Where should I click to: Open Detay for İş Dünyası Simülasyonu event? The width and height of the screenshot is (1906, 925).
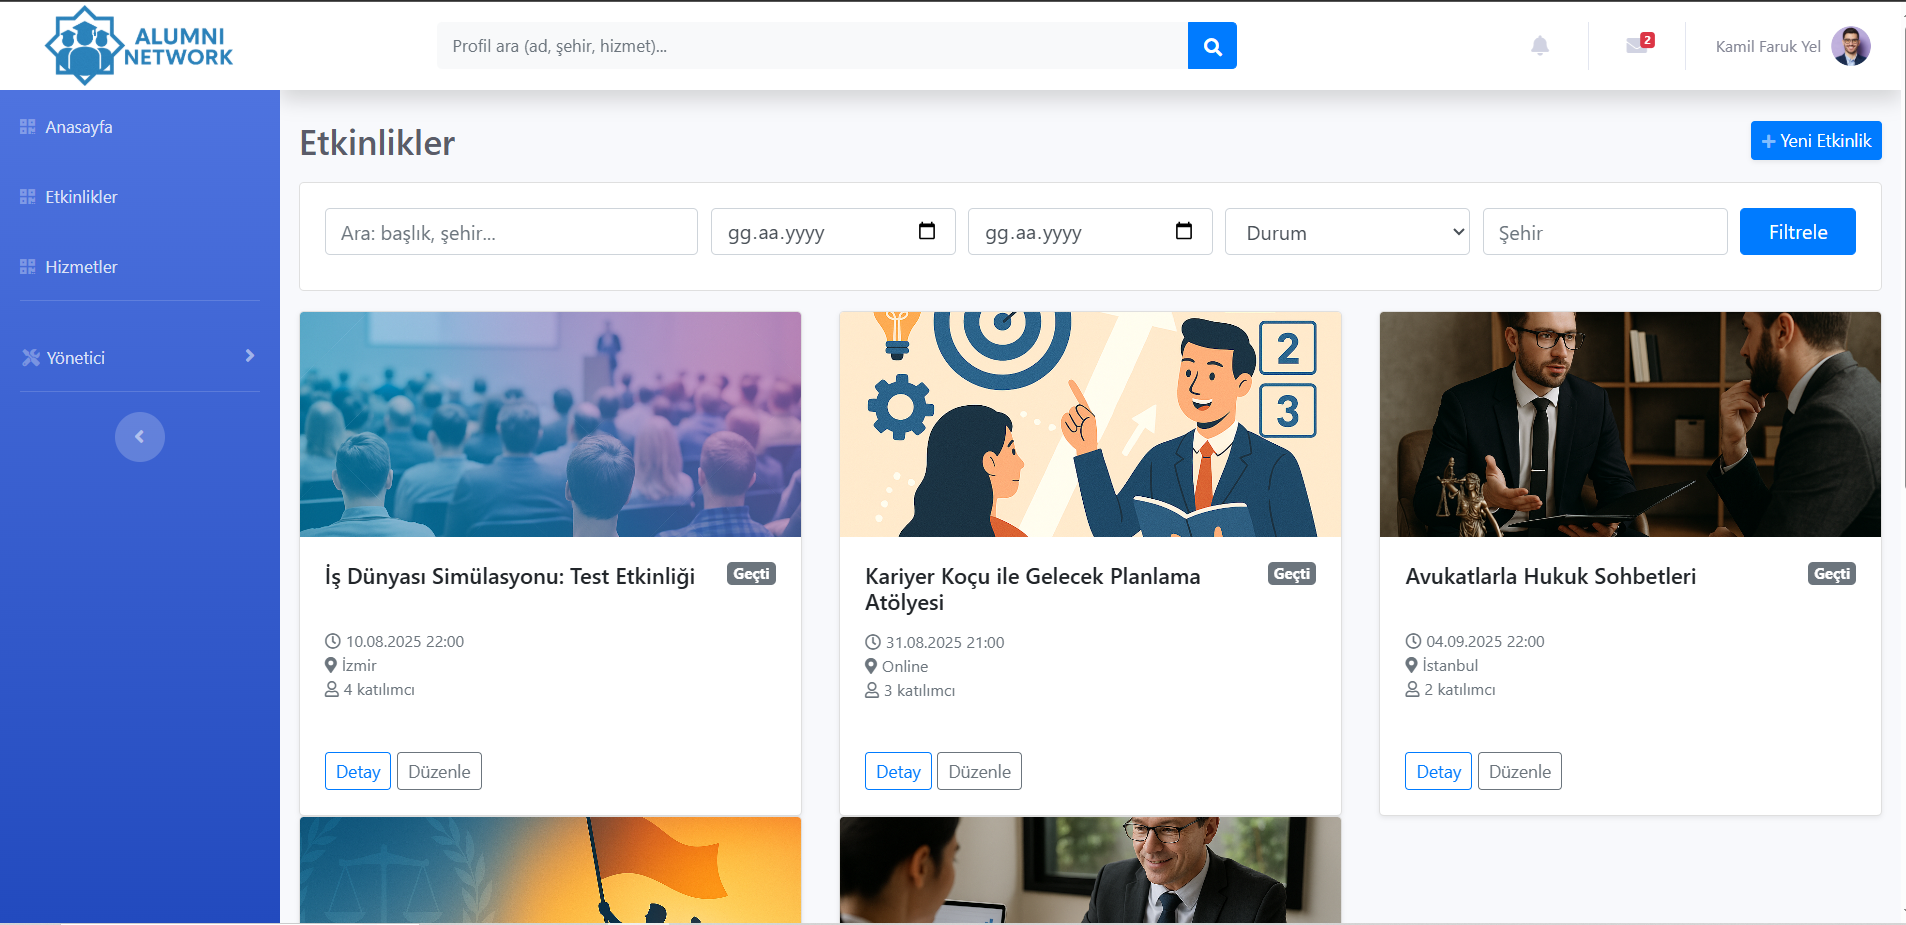coord(358,771)
